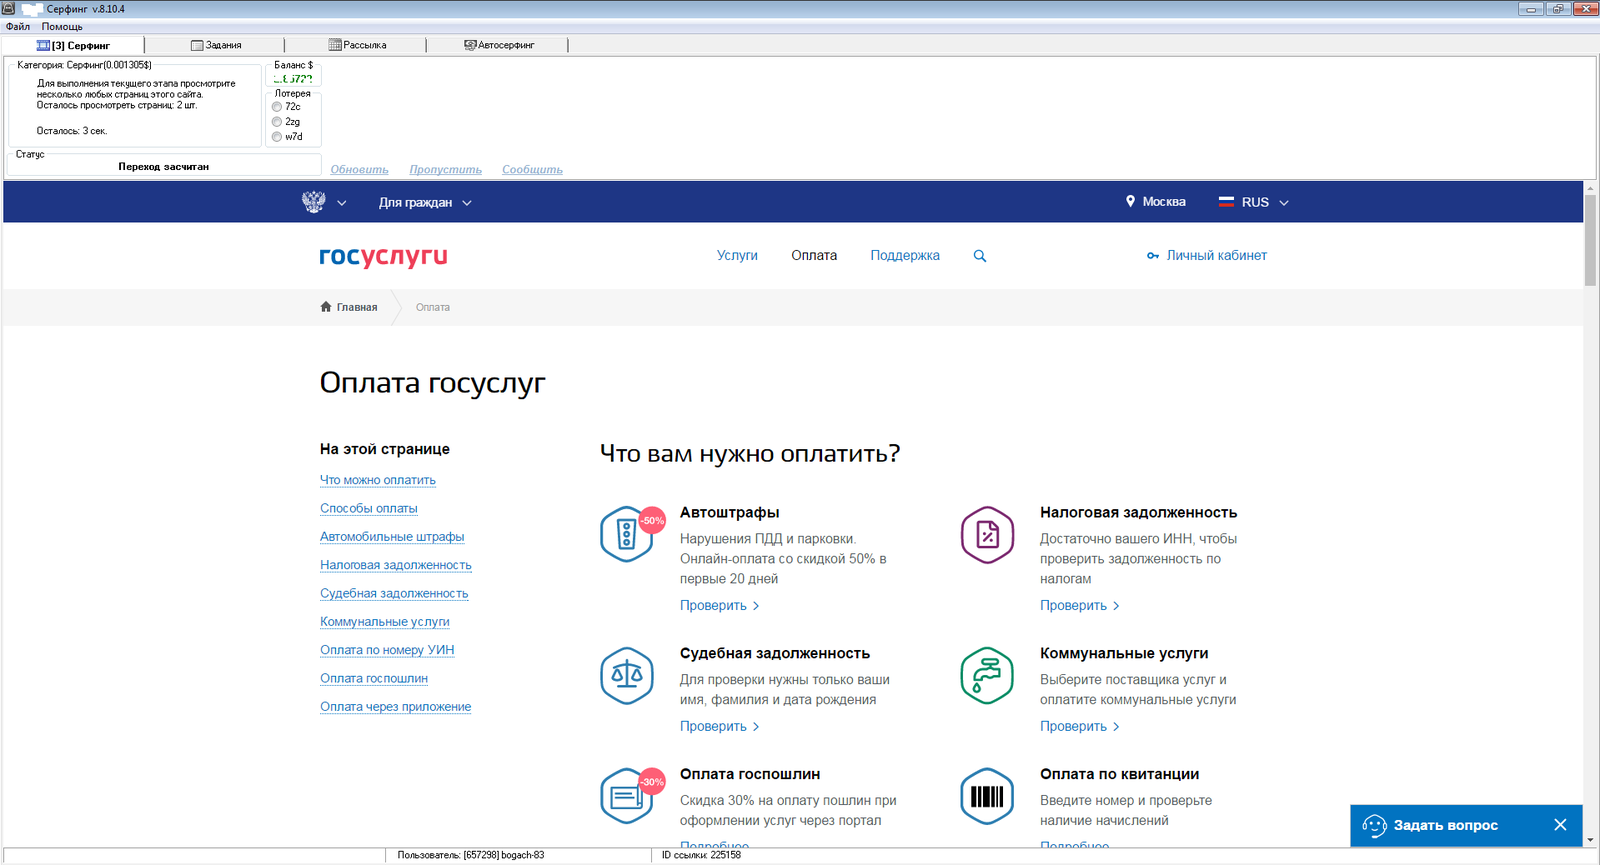Click the scrollbar down arrow
The height and width of the screenshot is (865, 1600).
coord(1590,841)
